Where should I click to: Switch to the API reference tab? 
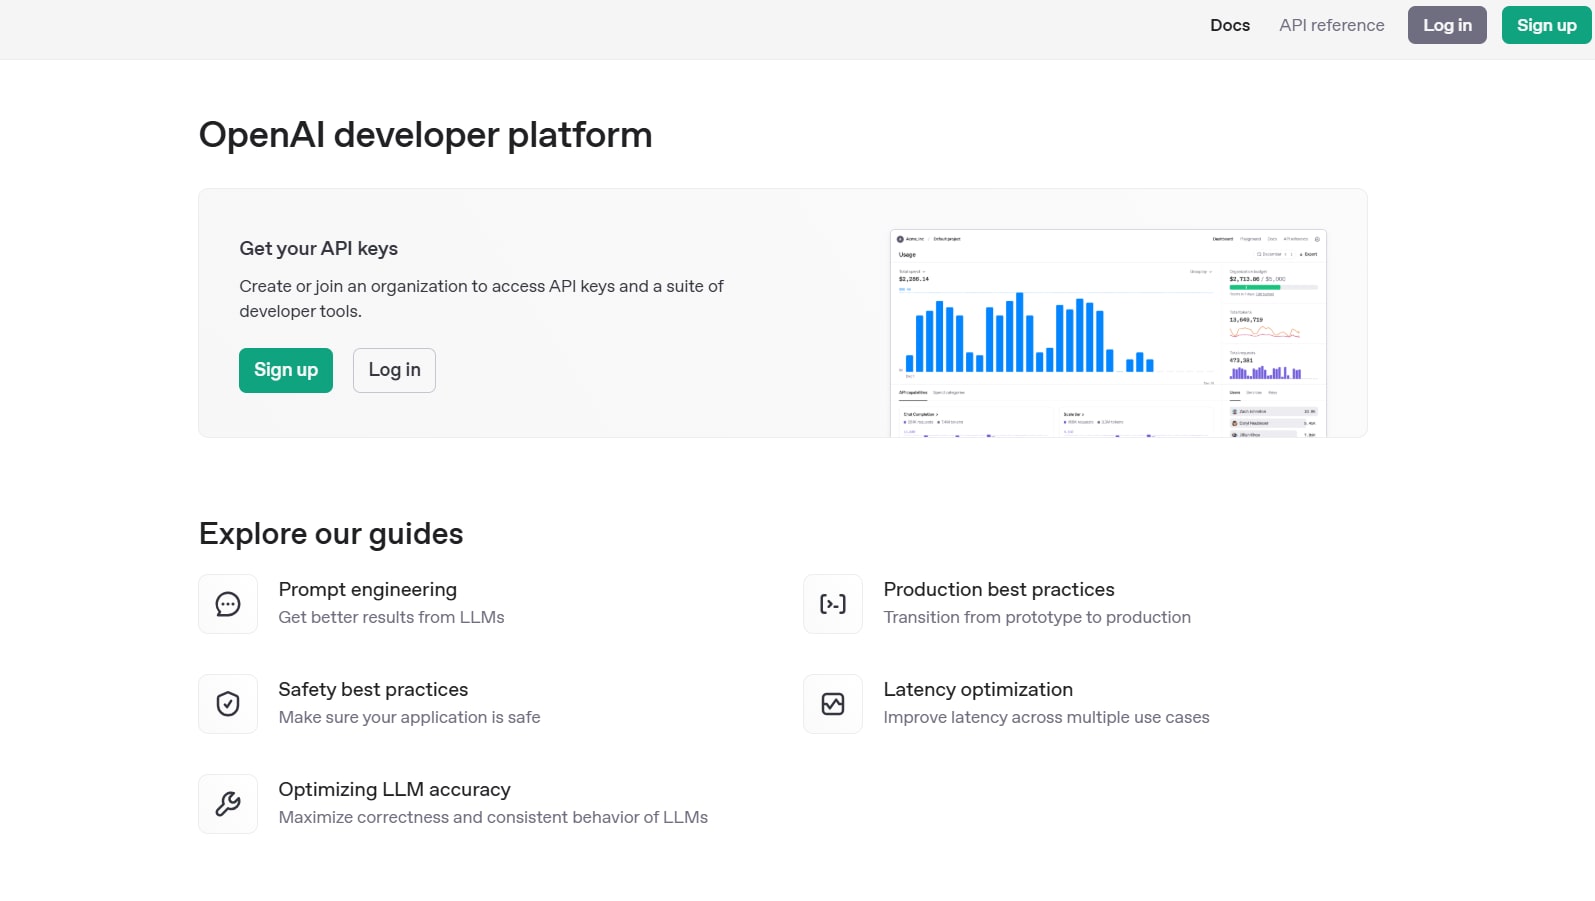[1332, 25]
